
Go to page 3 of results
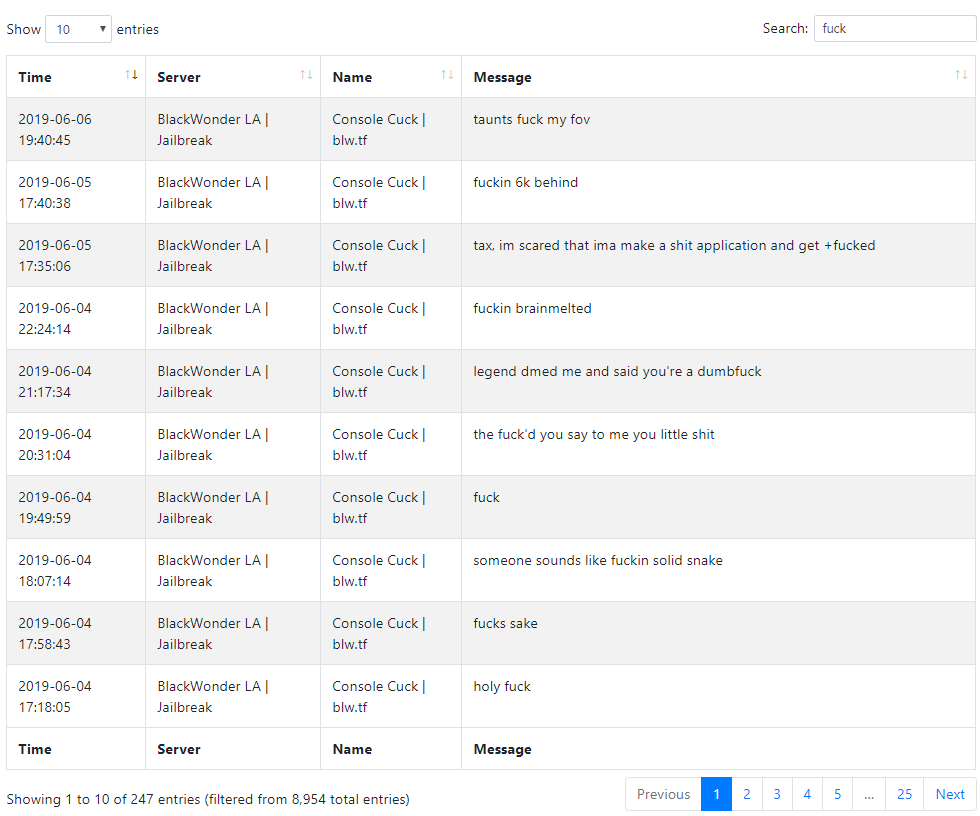pyautogui.click(x=777, y=794)
